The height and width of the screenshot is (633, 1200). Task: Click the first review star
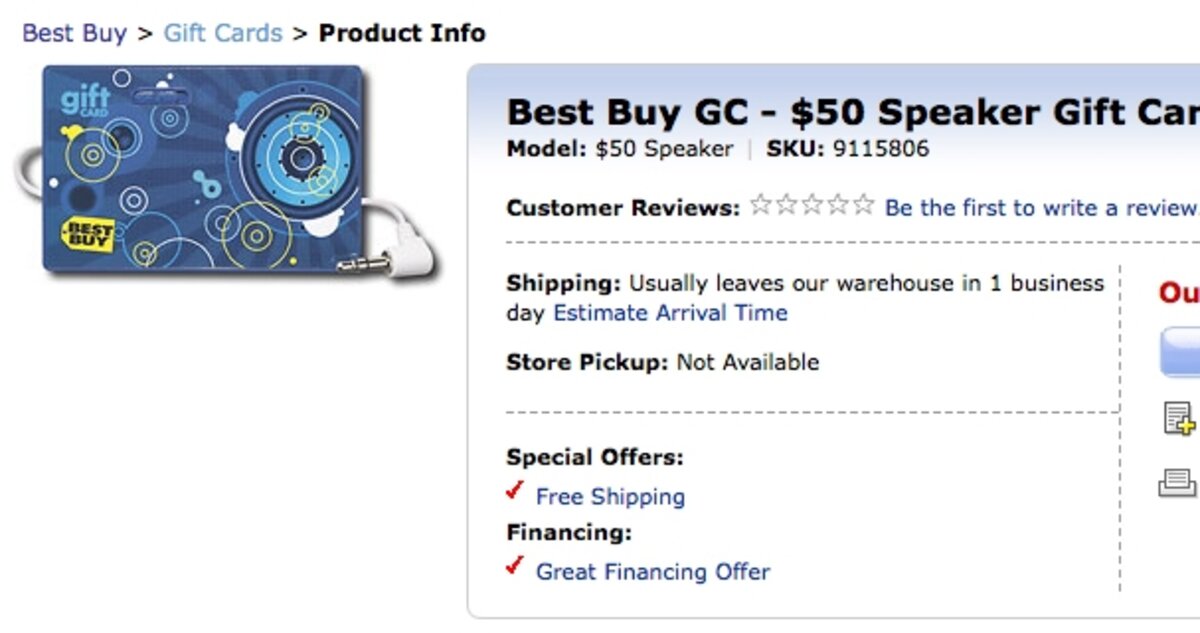pos(761,206)
